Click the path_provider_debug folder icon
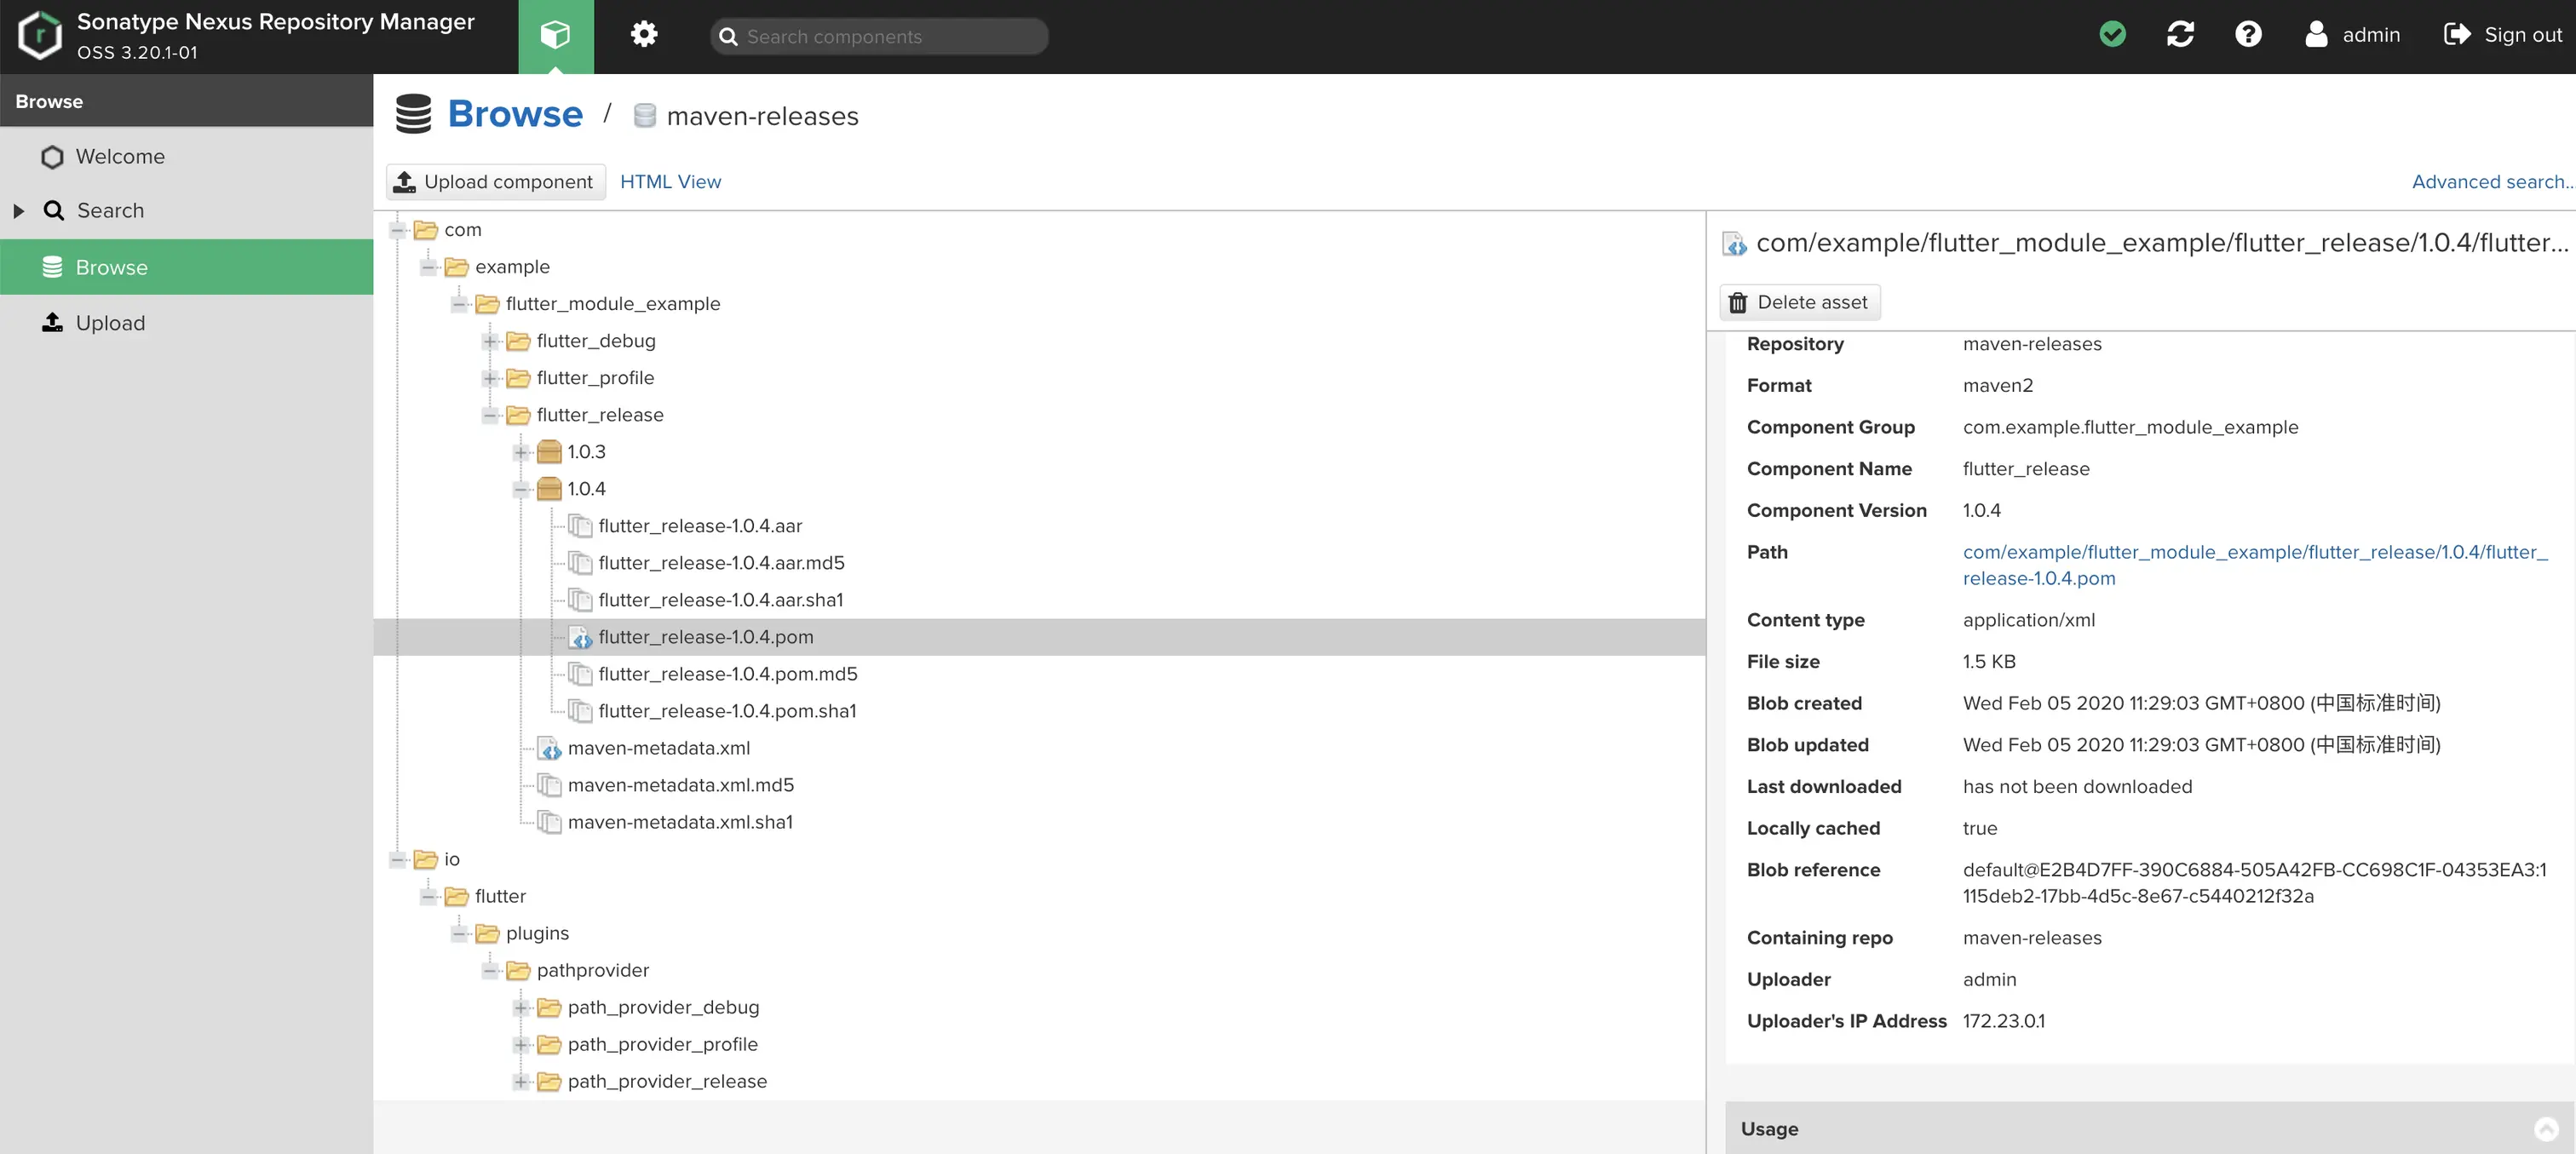 549,1007
